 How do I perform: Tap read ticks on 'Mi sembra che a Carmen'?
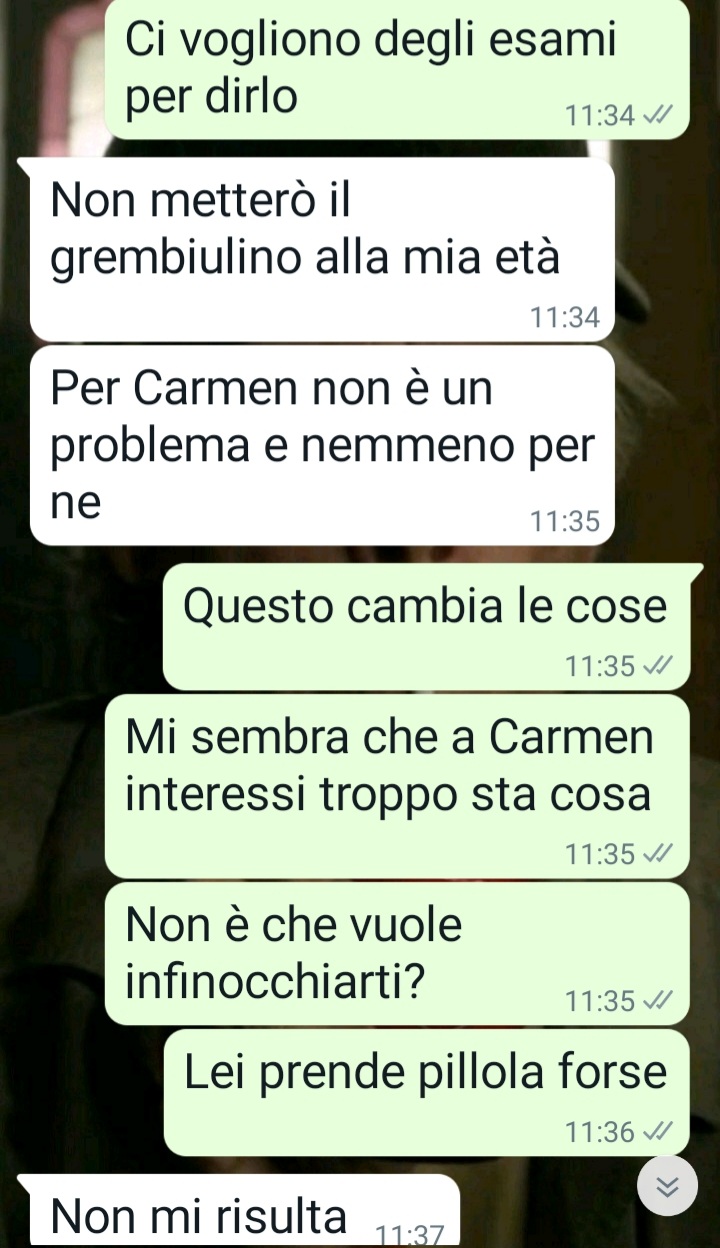[658, 854]
